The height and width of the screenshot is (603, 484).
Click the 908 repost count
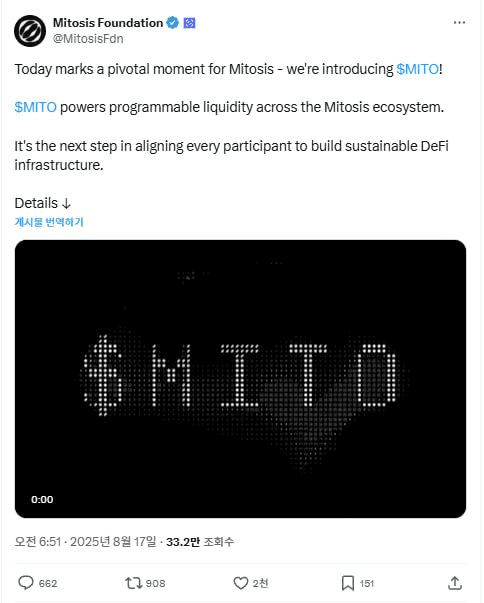click(156, 583)
